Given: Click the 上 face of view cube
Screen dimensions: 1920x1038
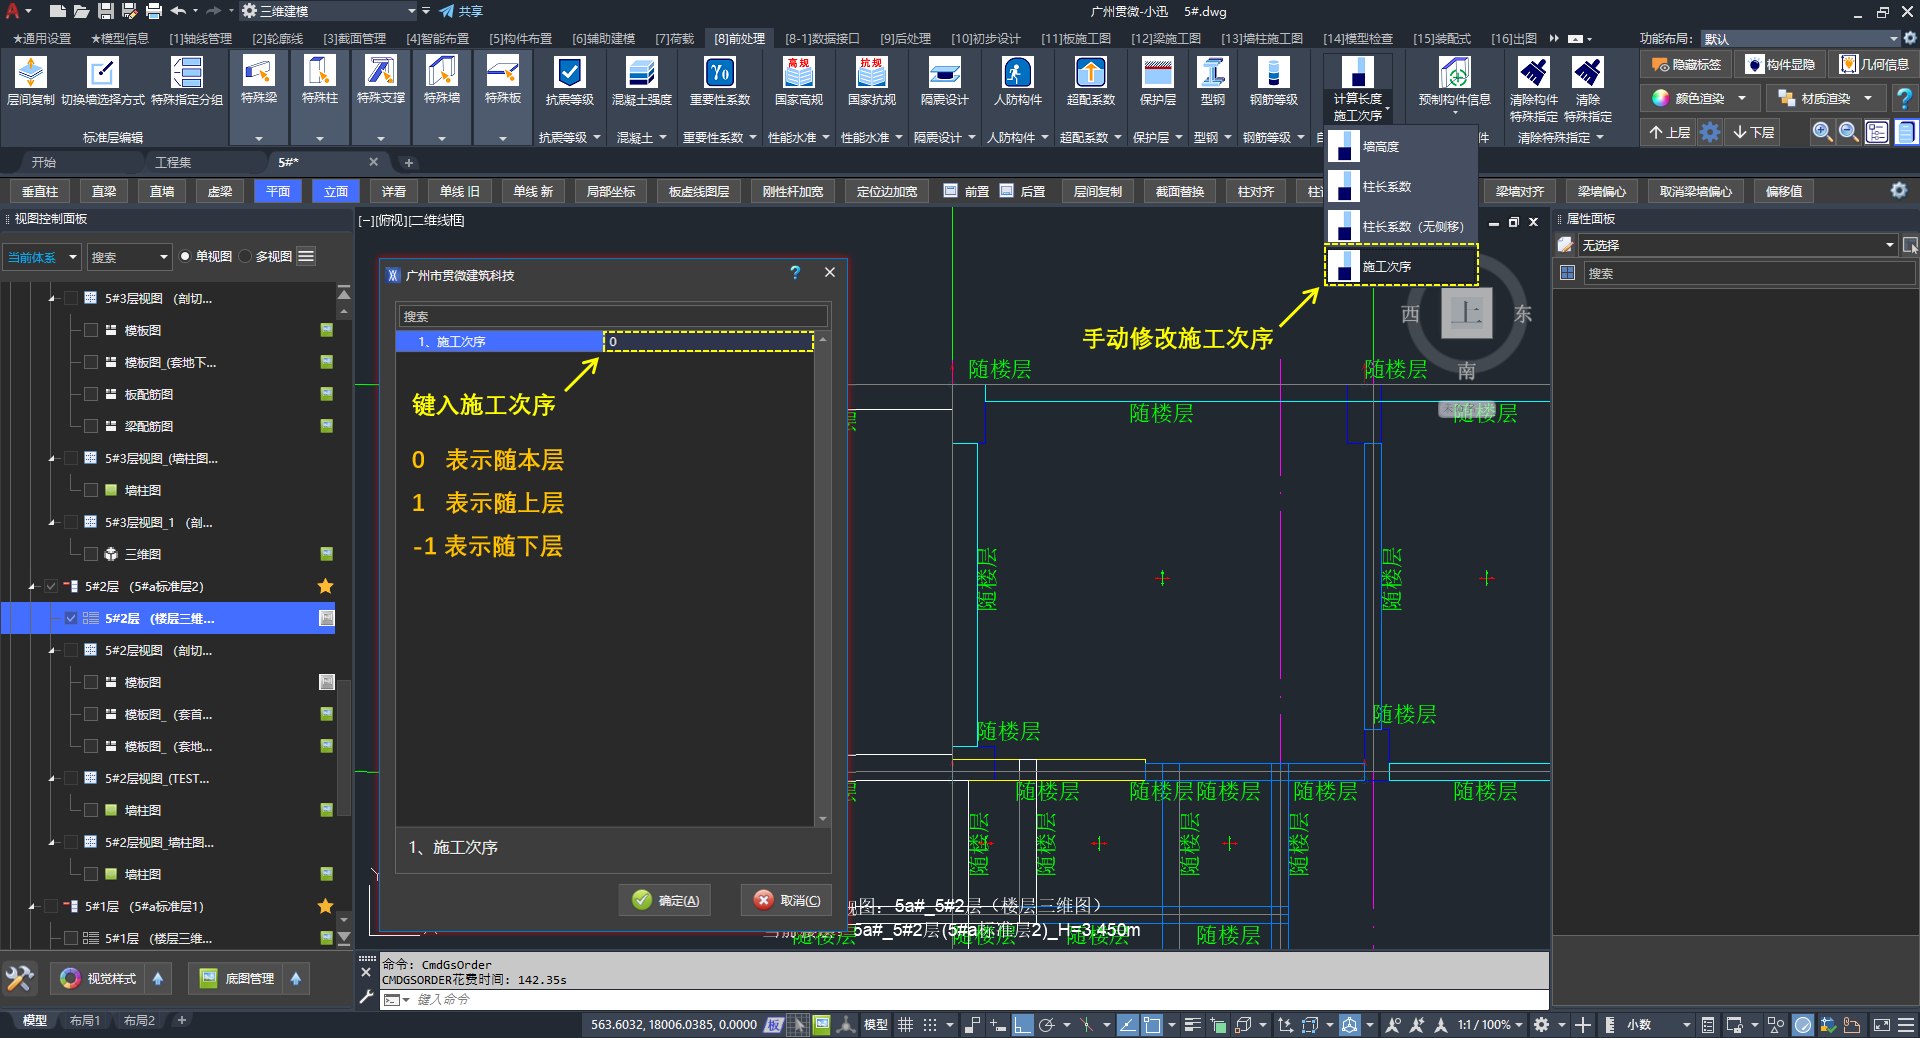Looking at the screenshot, I should pyautogui.click(x=1467, y=313).
